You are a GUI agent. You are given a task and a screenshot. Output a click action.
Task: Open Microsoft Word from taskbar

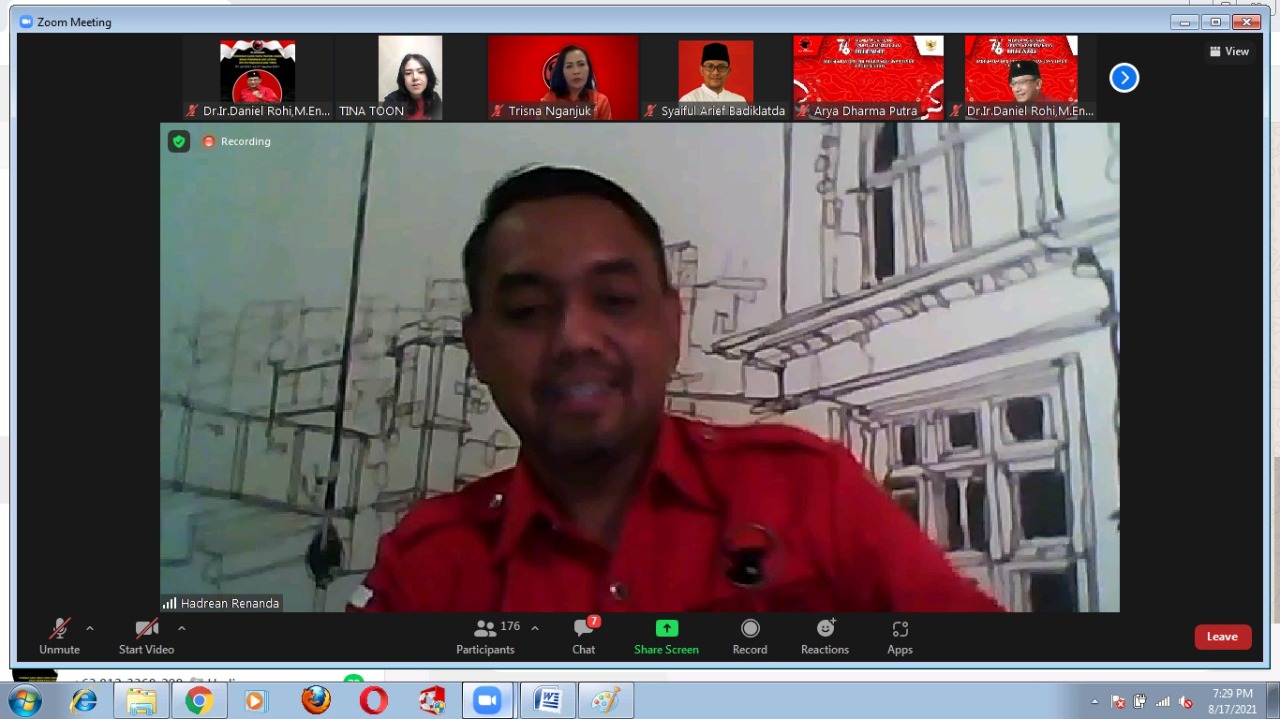[x=548, y=701]
